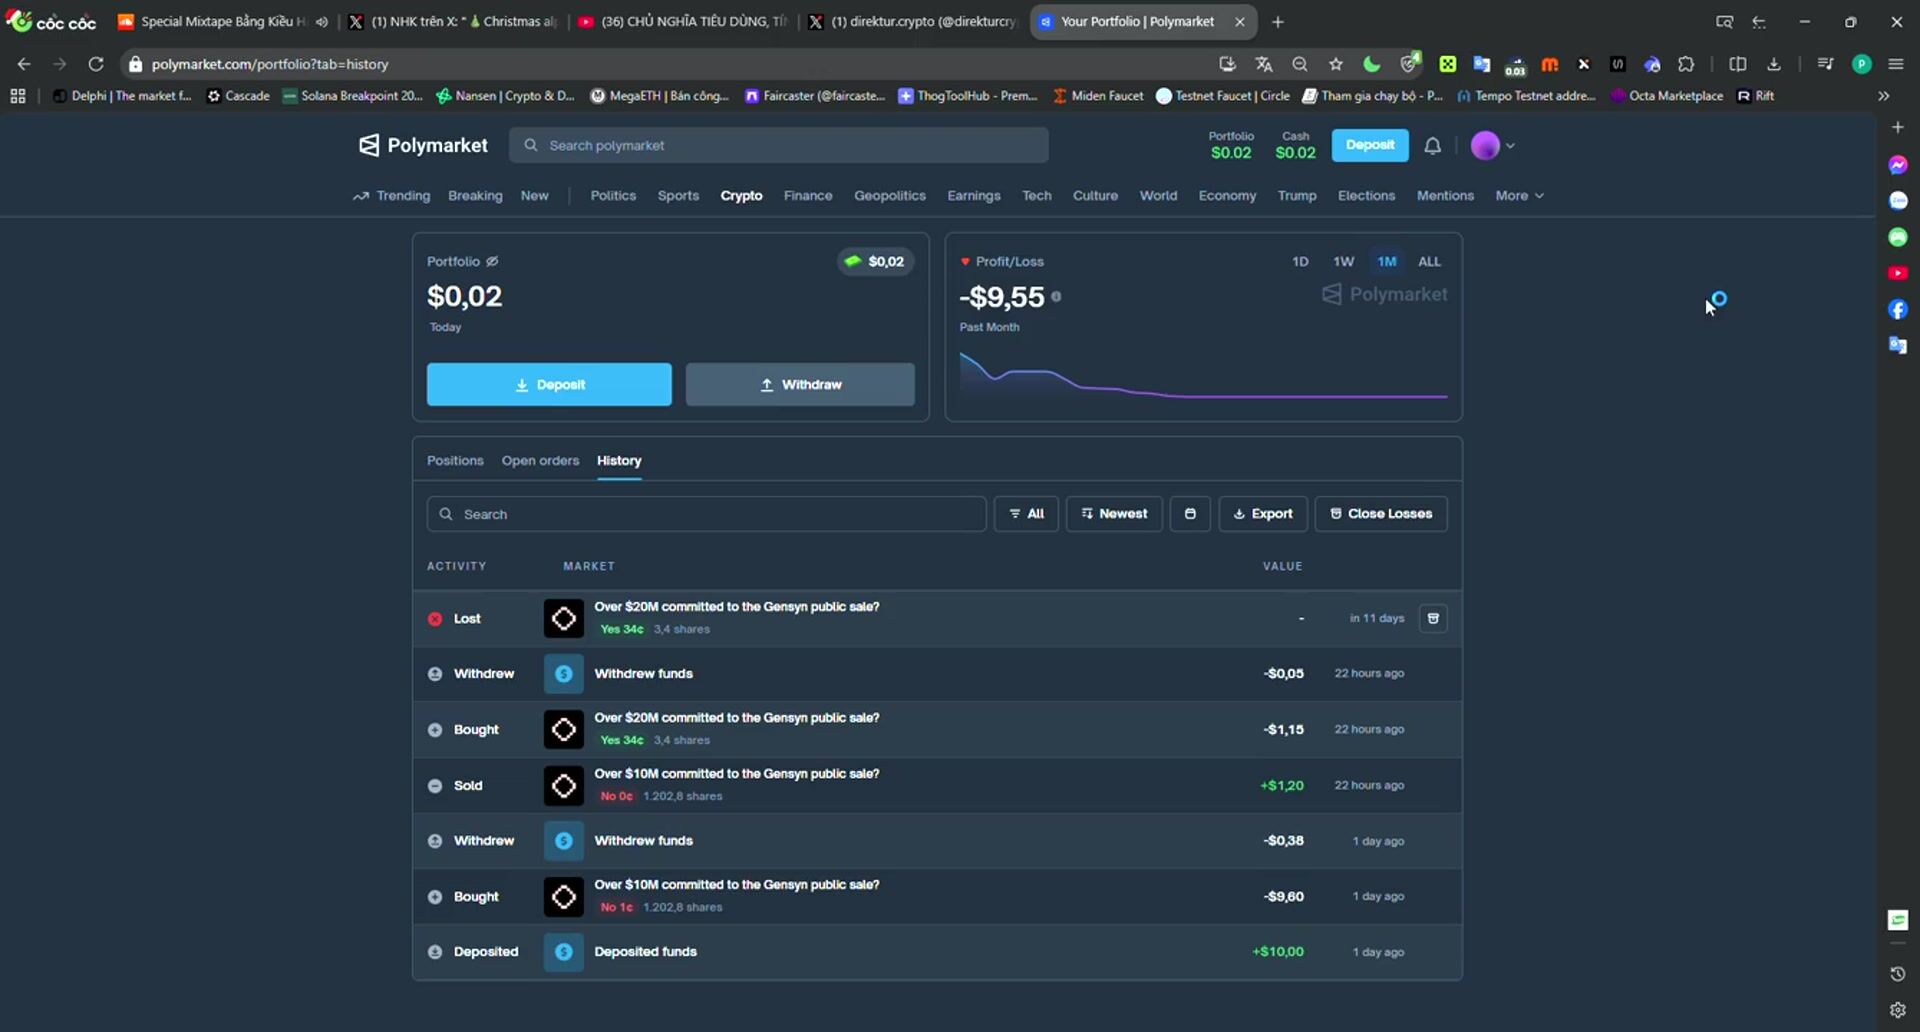Open the Cascade bookmark

[238, 96]
